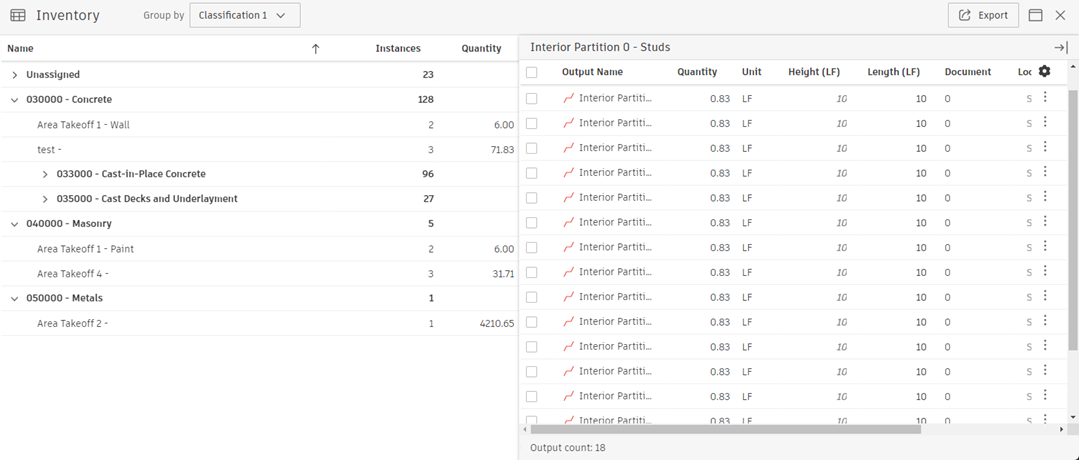Open the Classification 1 group-by dropdown
This screenshot has width=1079, height=460.
(x=244, y=16)
